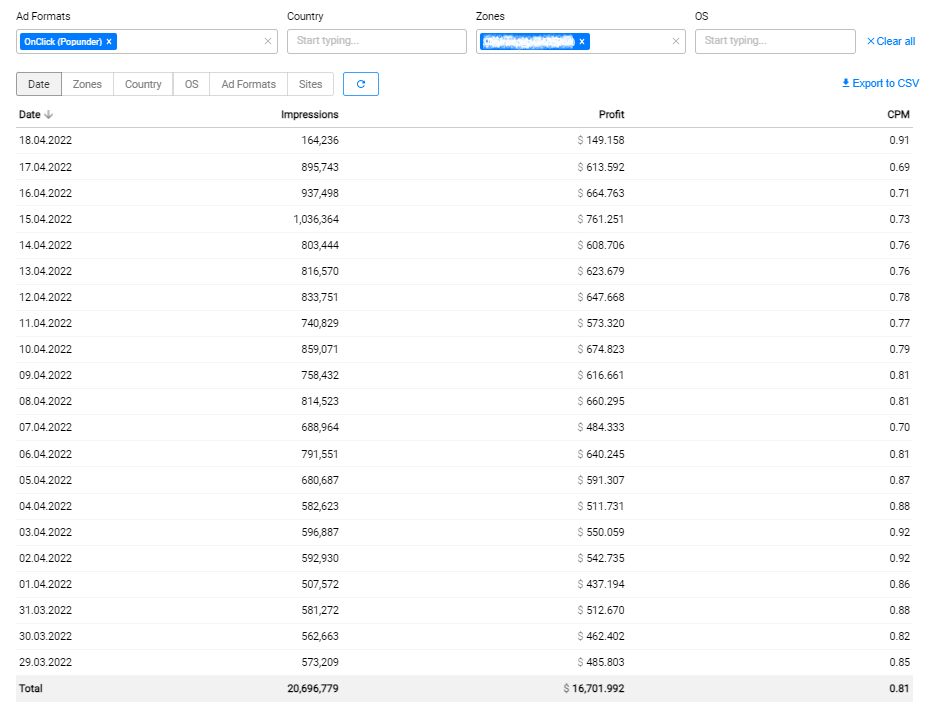The image size is (936, 718).
Task: Click total impressions 20,696,779
Action: tap(313, 689)
